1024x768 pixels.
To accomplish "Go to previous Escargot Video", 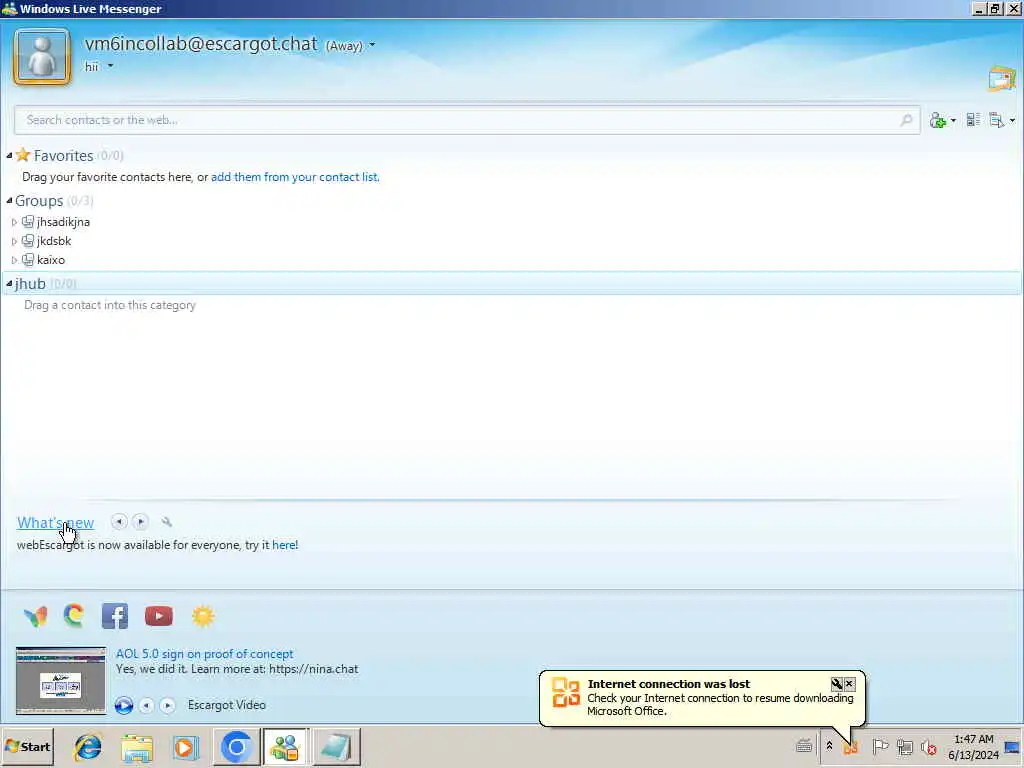I will [x=146, y=705].
